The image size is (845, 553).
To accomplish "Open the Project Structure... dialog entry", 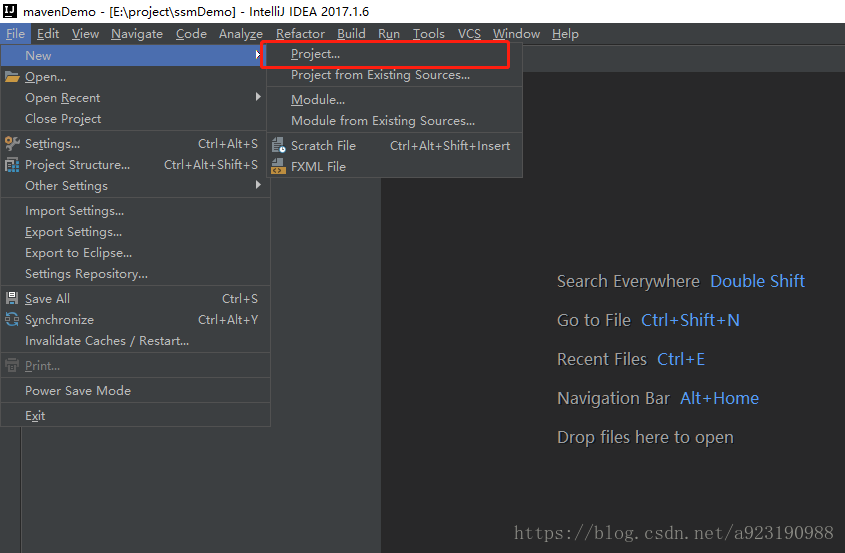I will [x=135, y=165].
